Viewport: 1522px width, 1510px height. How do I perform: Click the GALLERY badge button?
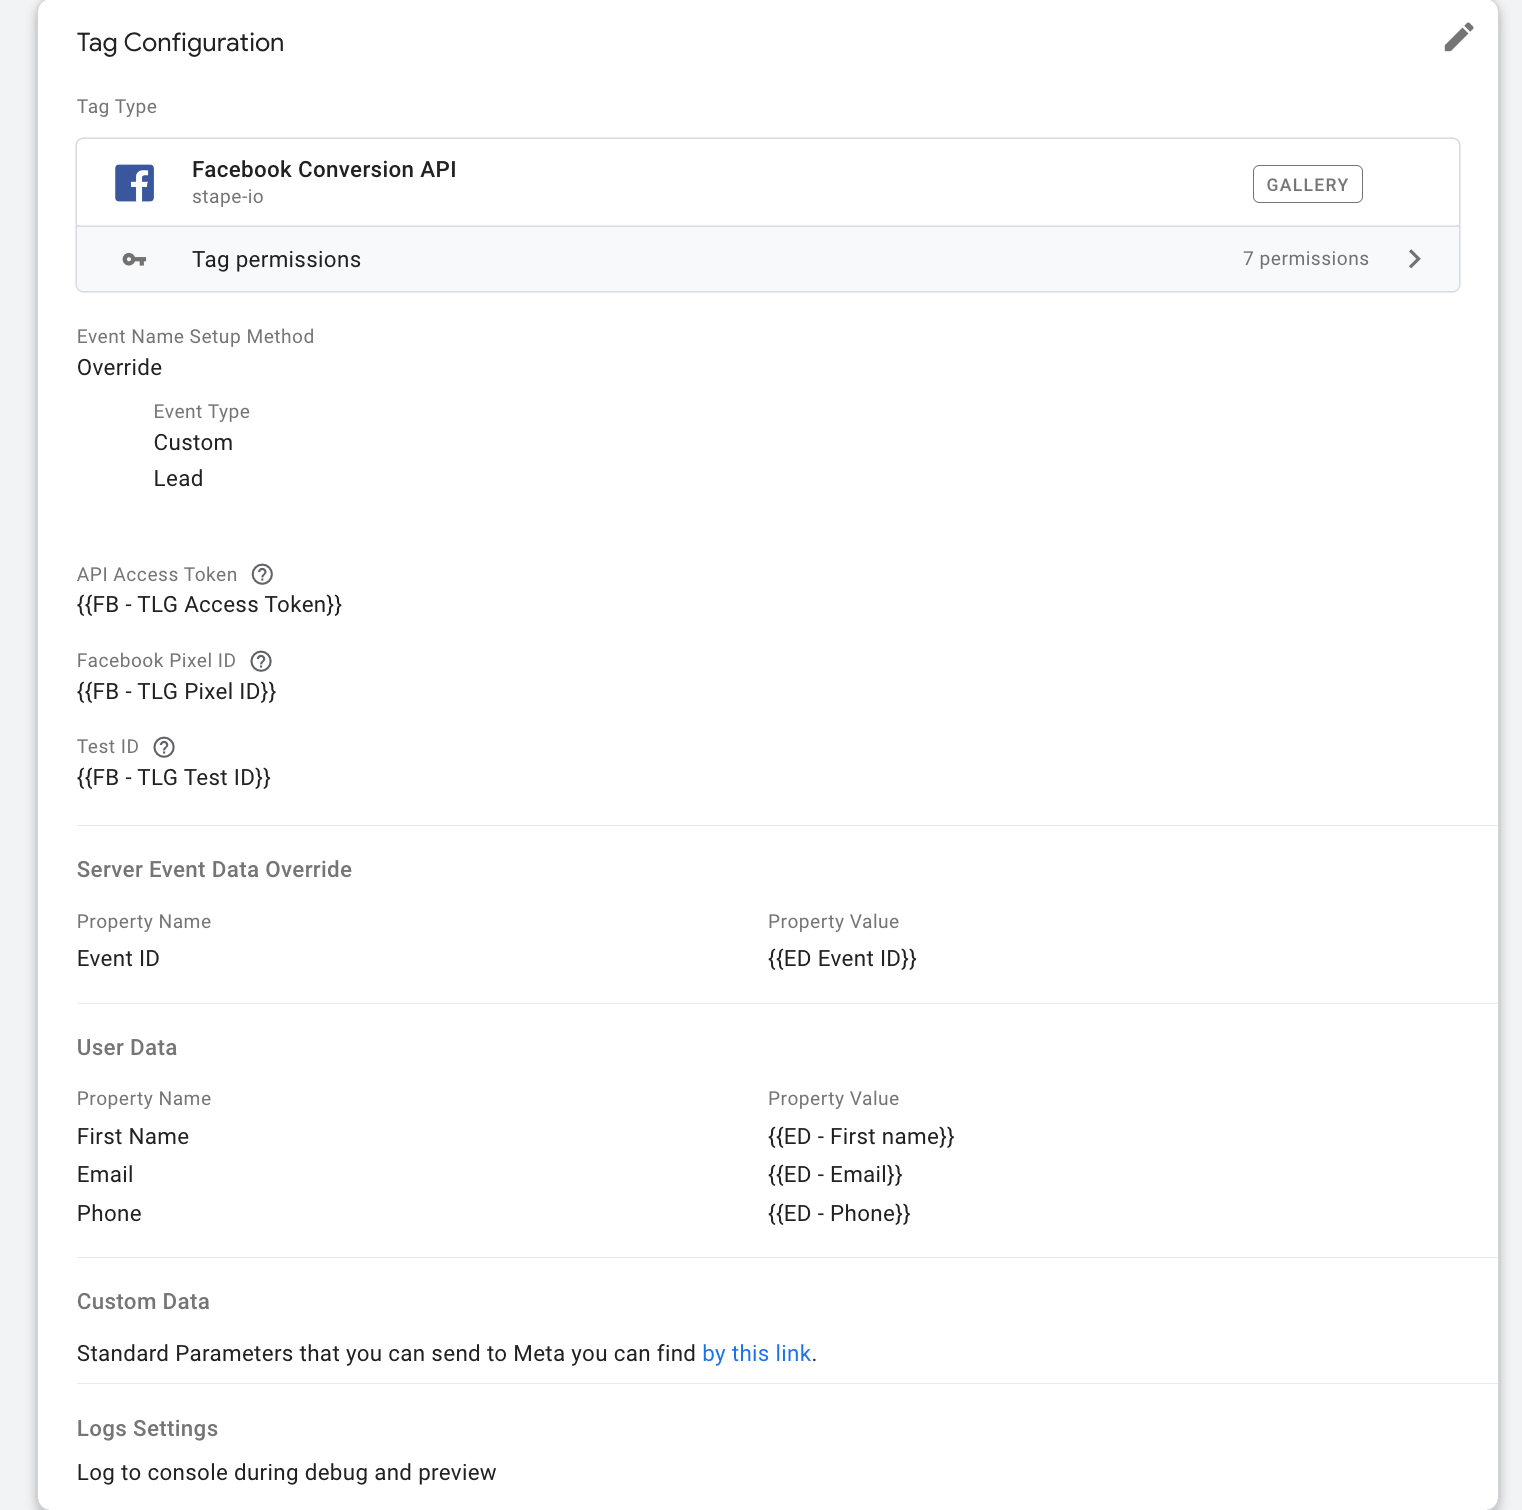(x=1307, y=184)
